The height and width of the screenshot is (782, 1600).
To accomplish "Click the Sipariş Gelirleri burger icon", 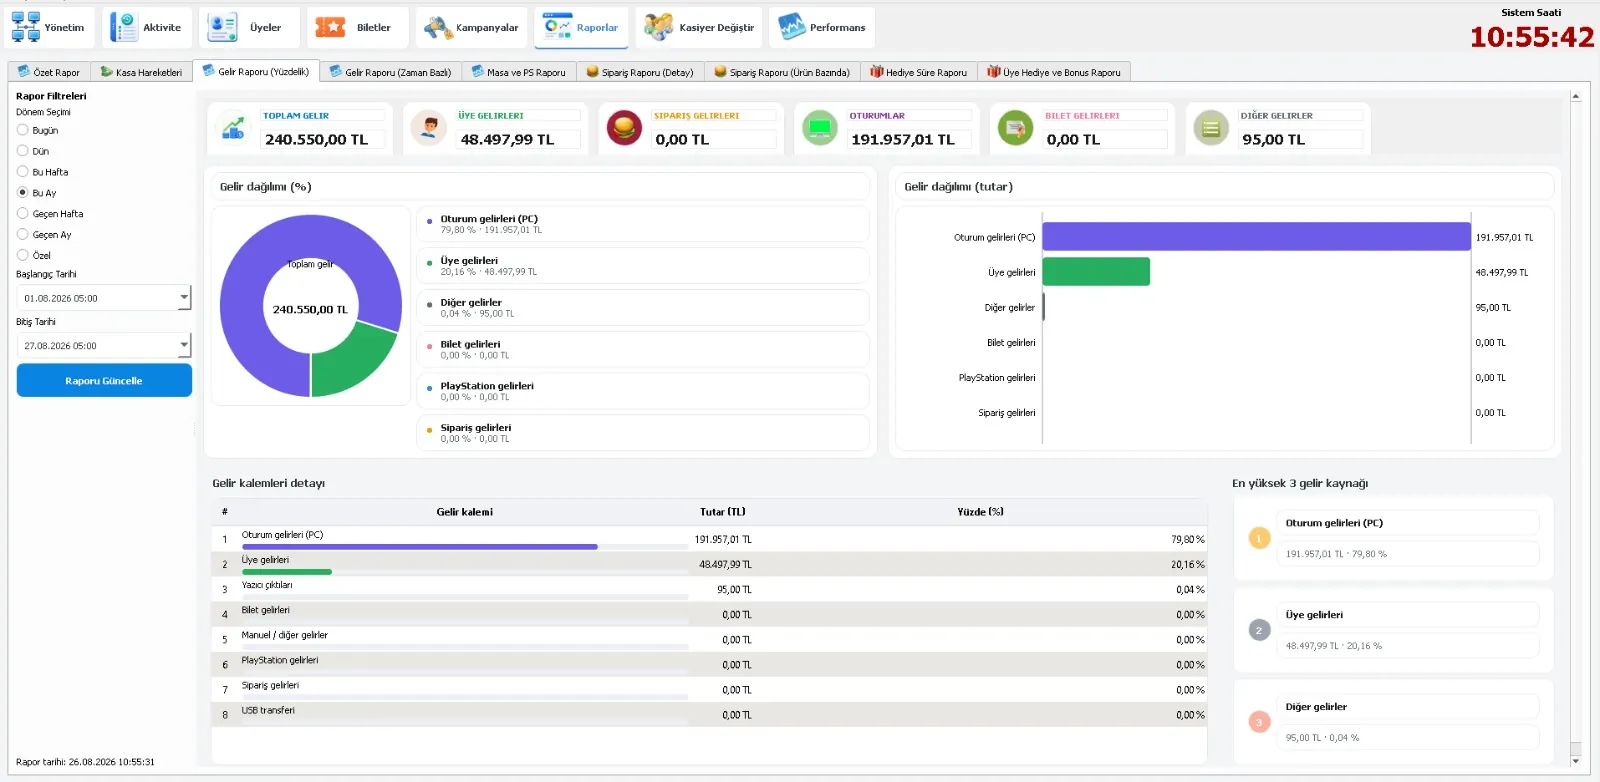I will pos(624,128).
